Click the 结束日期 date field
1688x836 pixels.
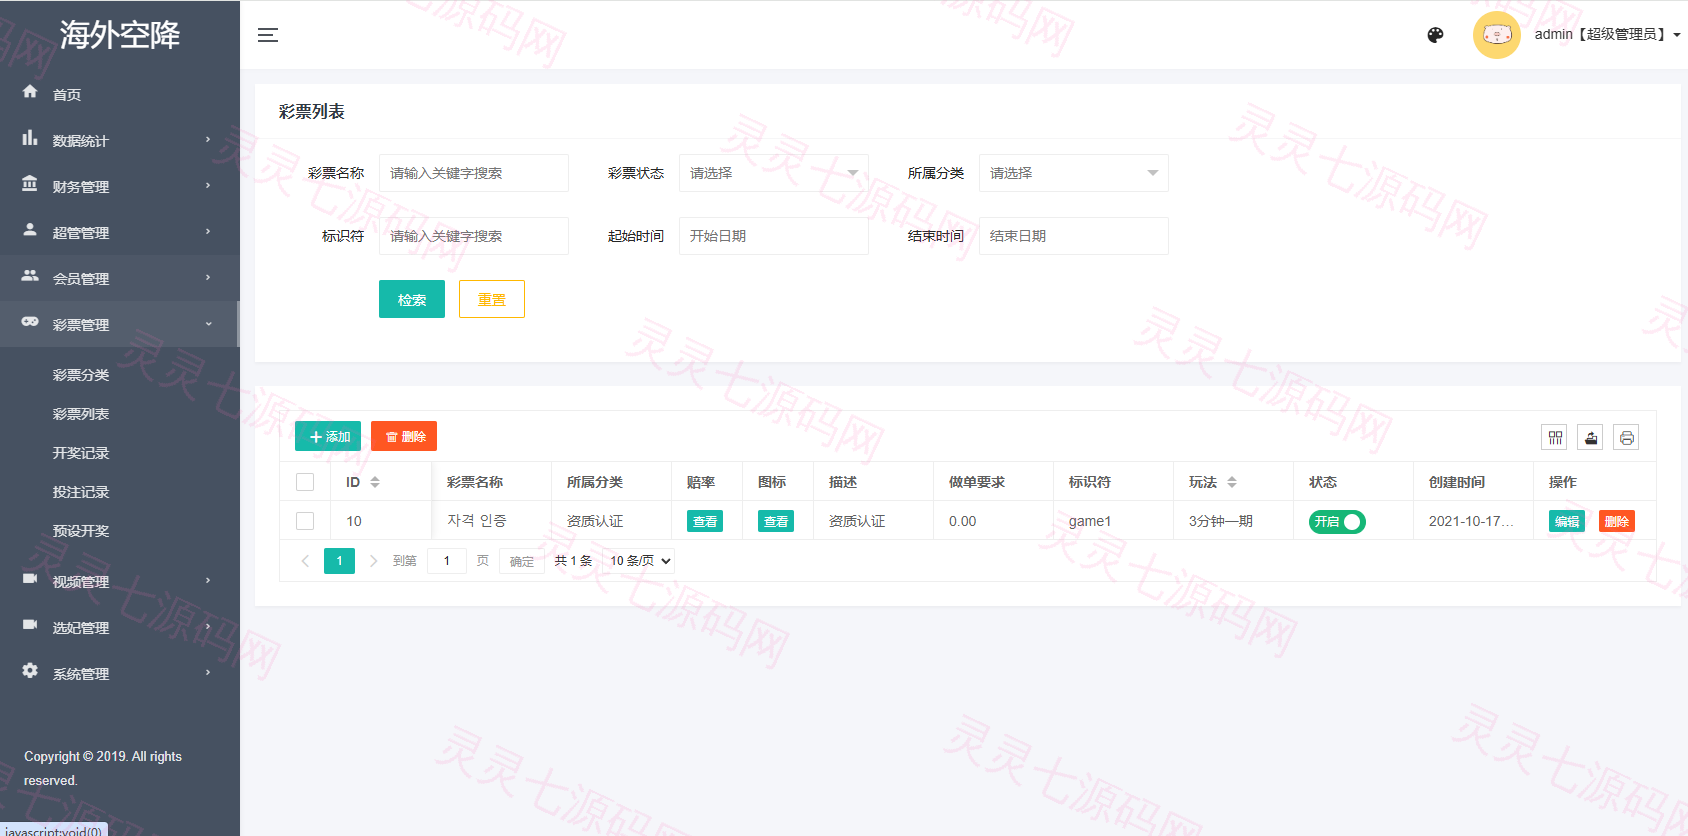(1074, 236)
